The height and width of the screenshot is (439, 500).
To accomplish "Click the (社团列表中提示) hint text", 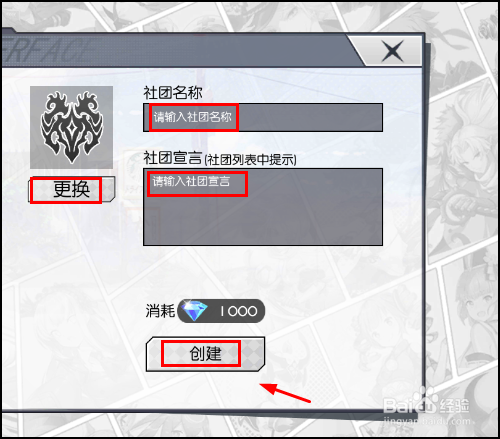I will tap(250, 160).
